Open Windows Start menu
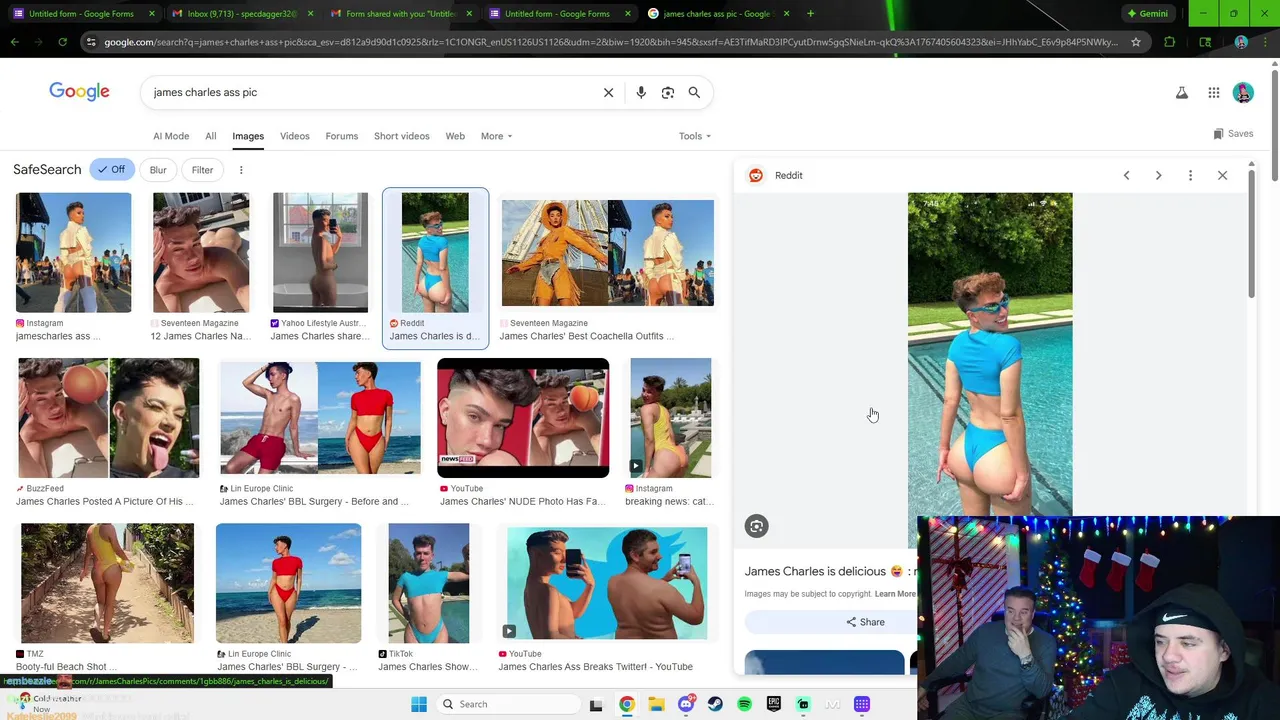This screenshot has height=720, width=1280. pos(419,704)
